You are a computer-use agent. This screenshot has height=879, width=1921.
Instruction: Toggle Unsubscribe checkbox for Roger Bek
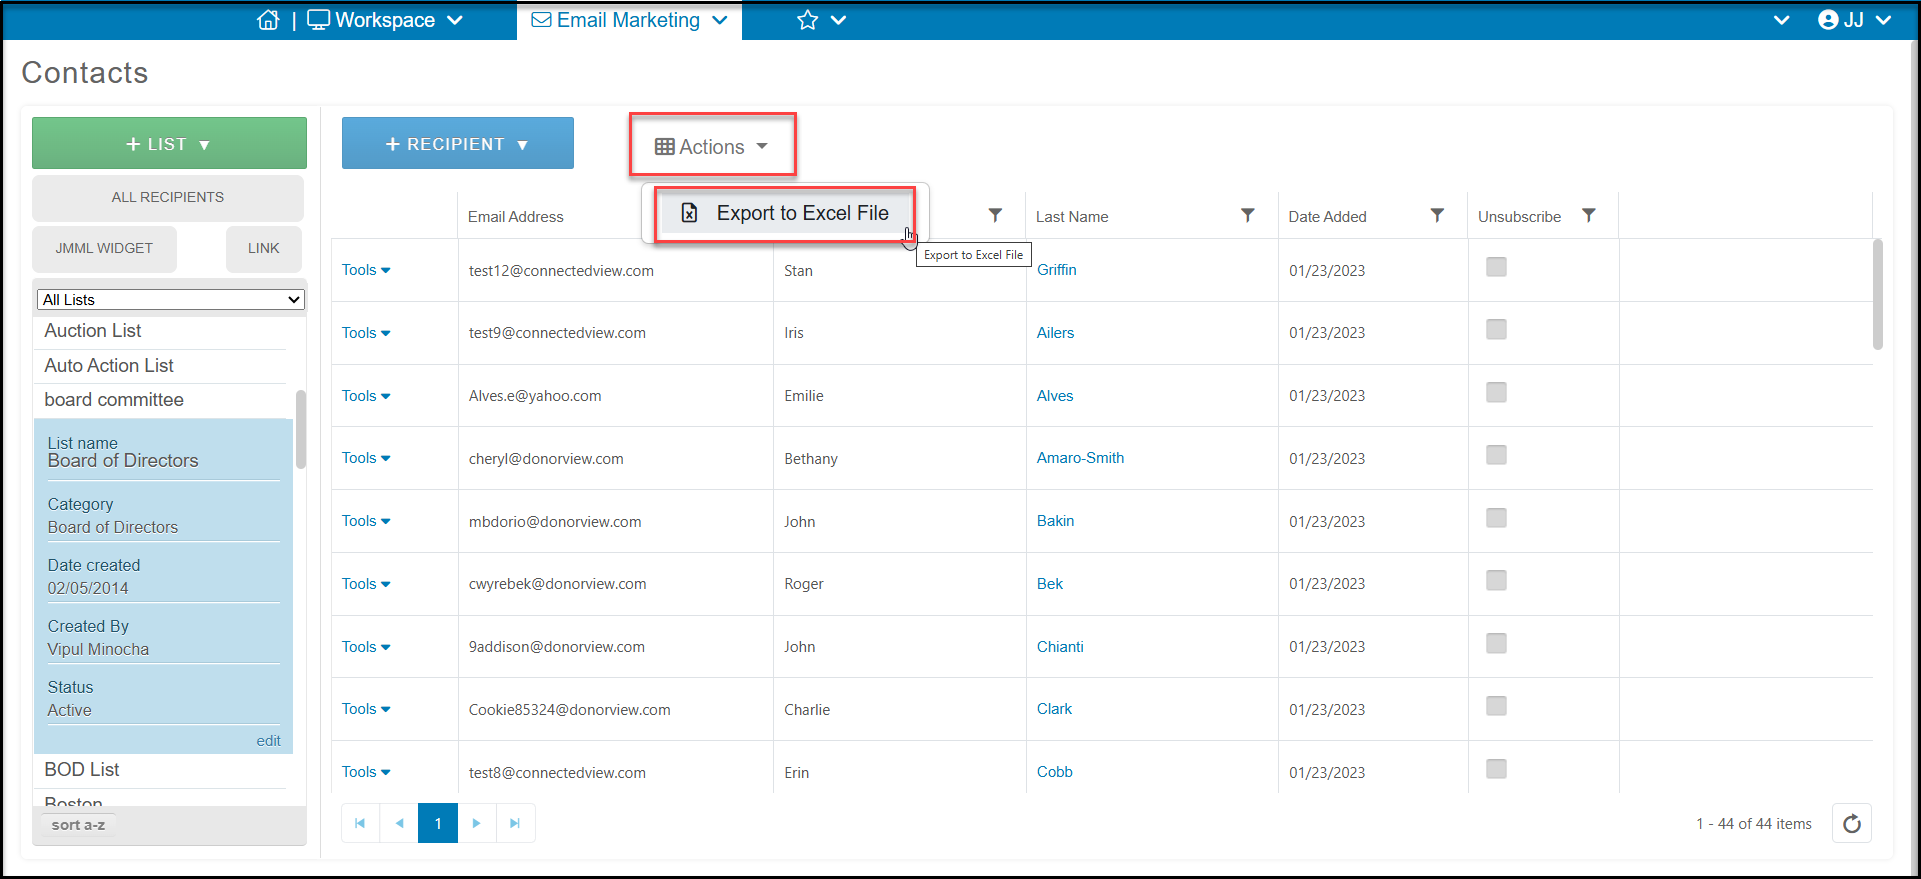coord(1496,581)
